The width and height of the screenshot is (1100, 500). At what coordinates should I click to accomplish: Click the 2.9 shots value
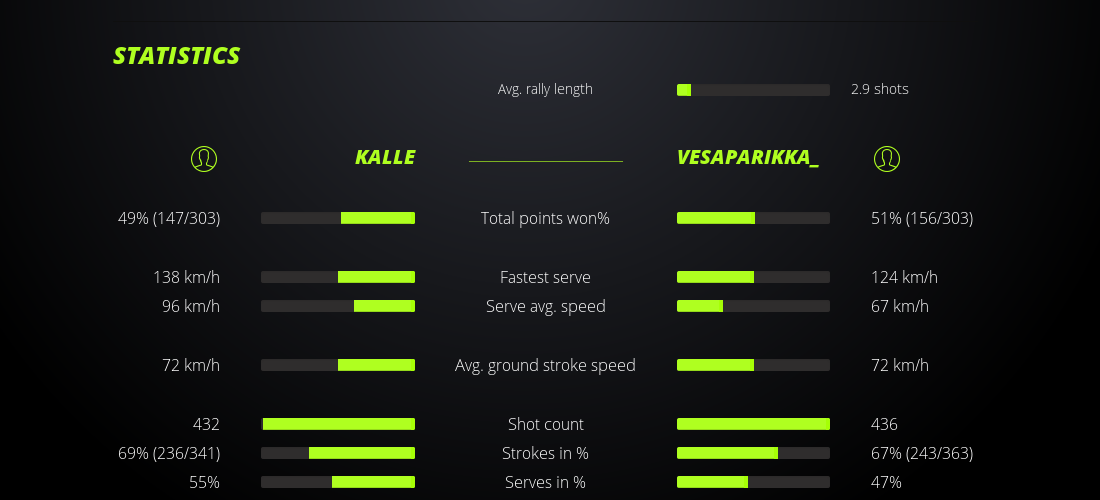[880, 89]
